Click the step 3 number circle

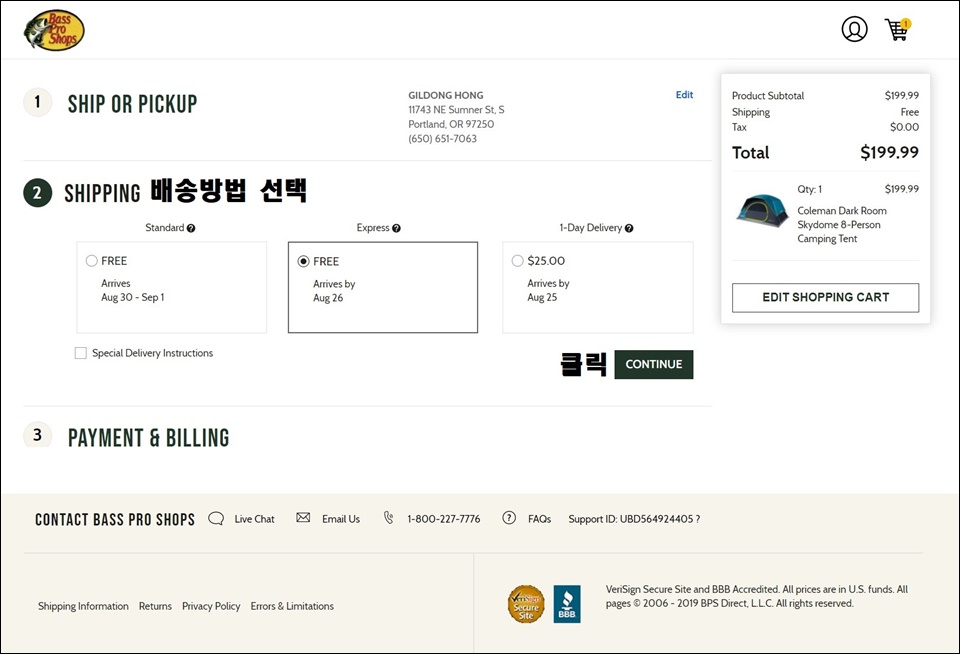37,435
